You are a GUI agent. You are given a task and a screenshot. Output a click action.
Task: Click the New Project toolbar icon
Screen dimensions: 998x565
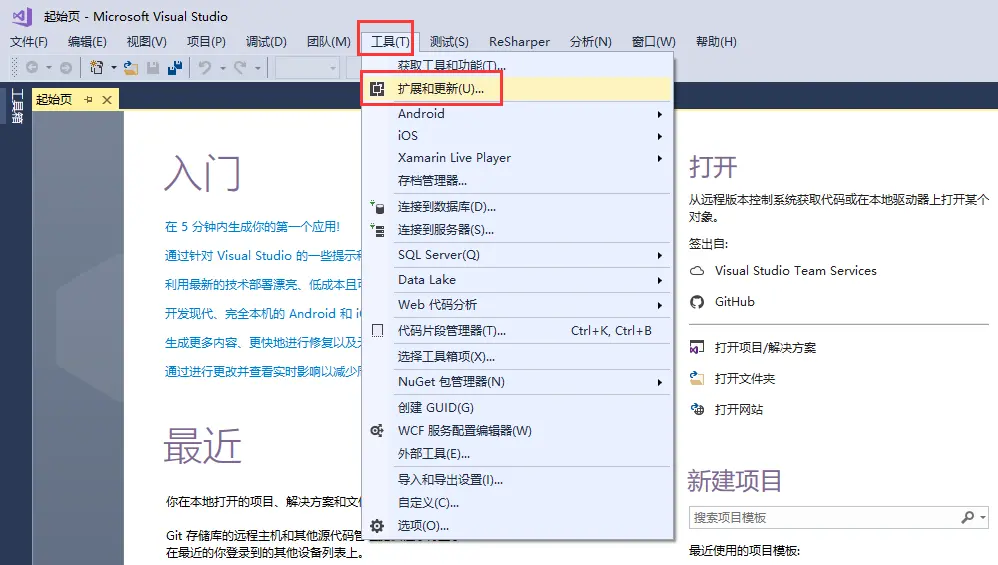pyautogui.click(x=97, y=67)
